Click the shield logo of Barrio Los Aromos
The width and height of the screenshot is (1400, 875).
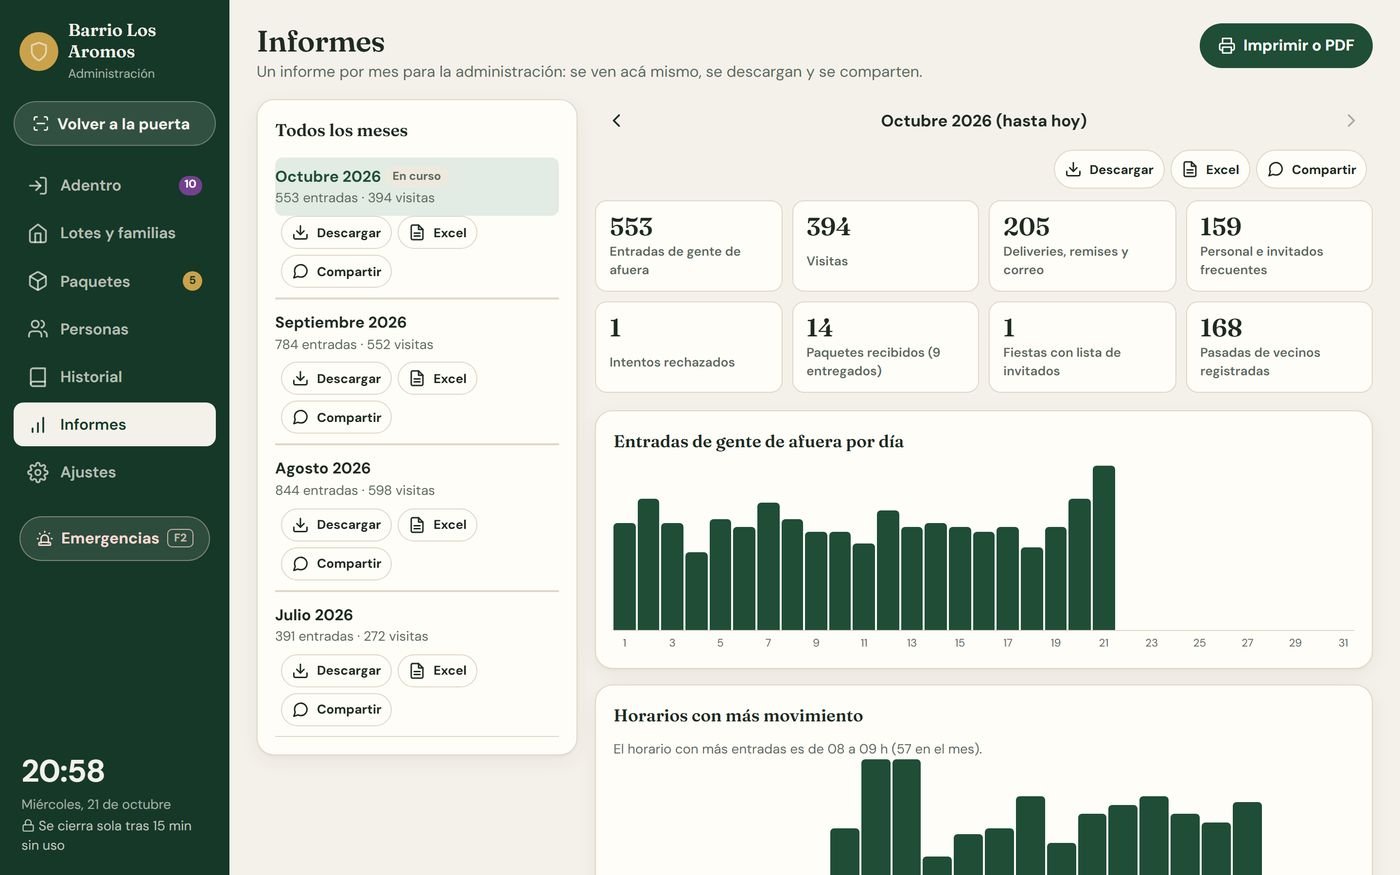pos(39,51)
